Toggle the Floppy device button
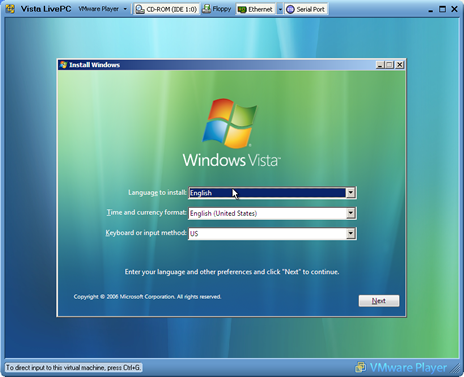The height and width of the screenshot is (377, 464). [x=217, y=9]
